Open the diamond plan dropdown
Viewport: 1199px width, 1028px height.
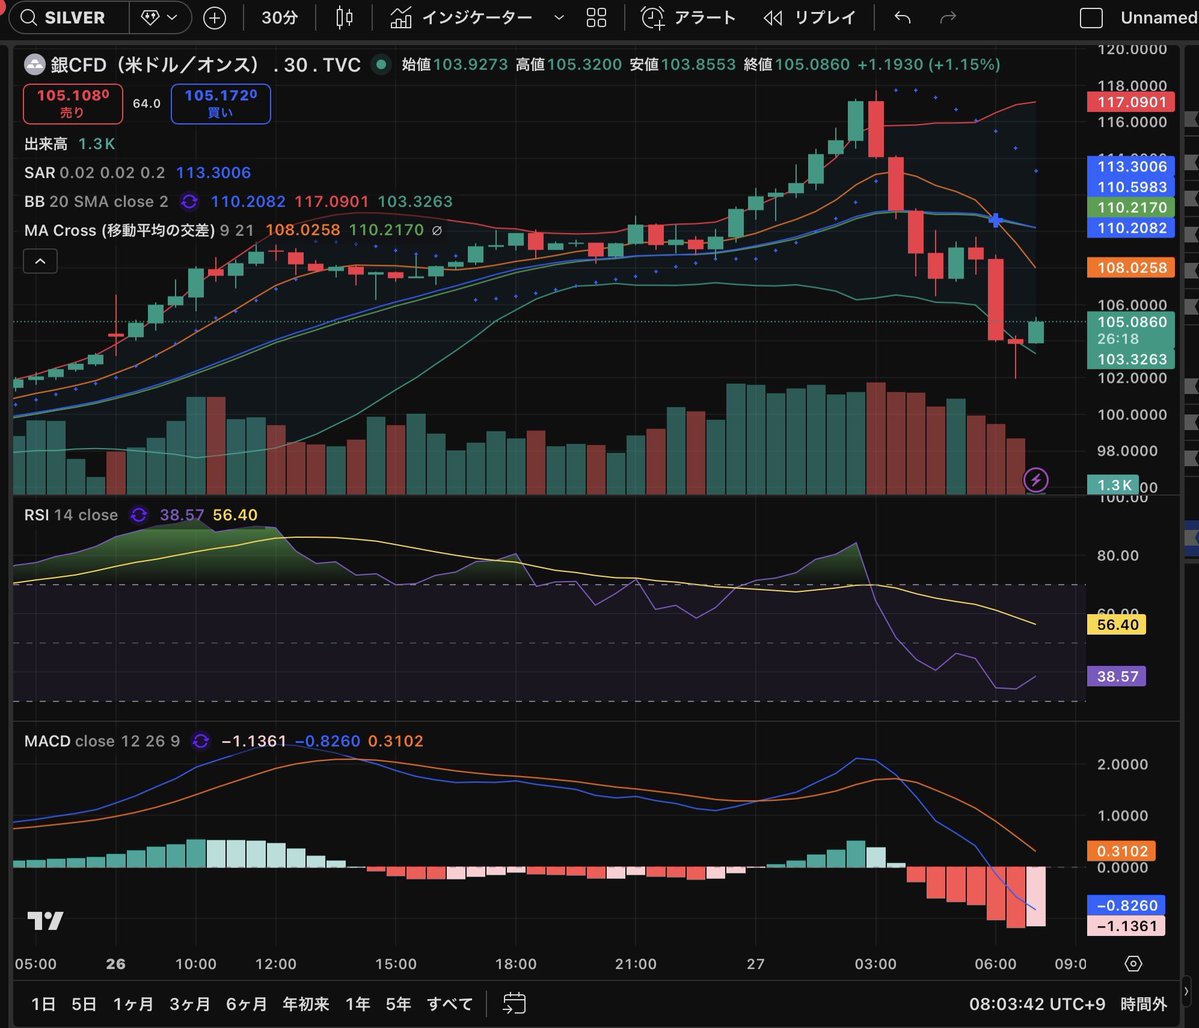point(160,18)
